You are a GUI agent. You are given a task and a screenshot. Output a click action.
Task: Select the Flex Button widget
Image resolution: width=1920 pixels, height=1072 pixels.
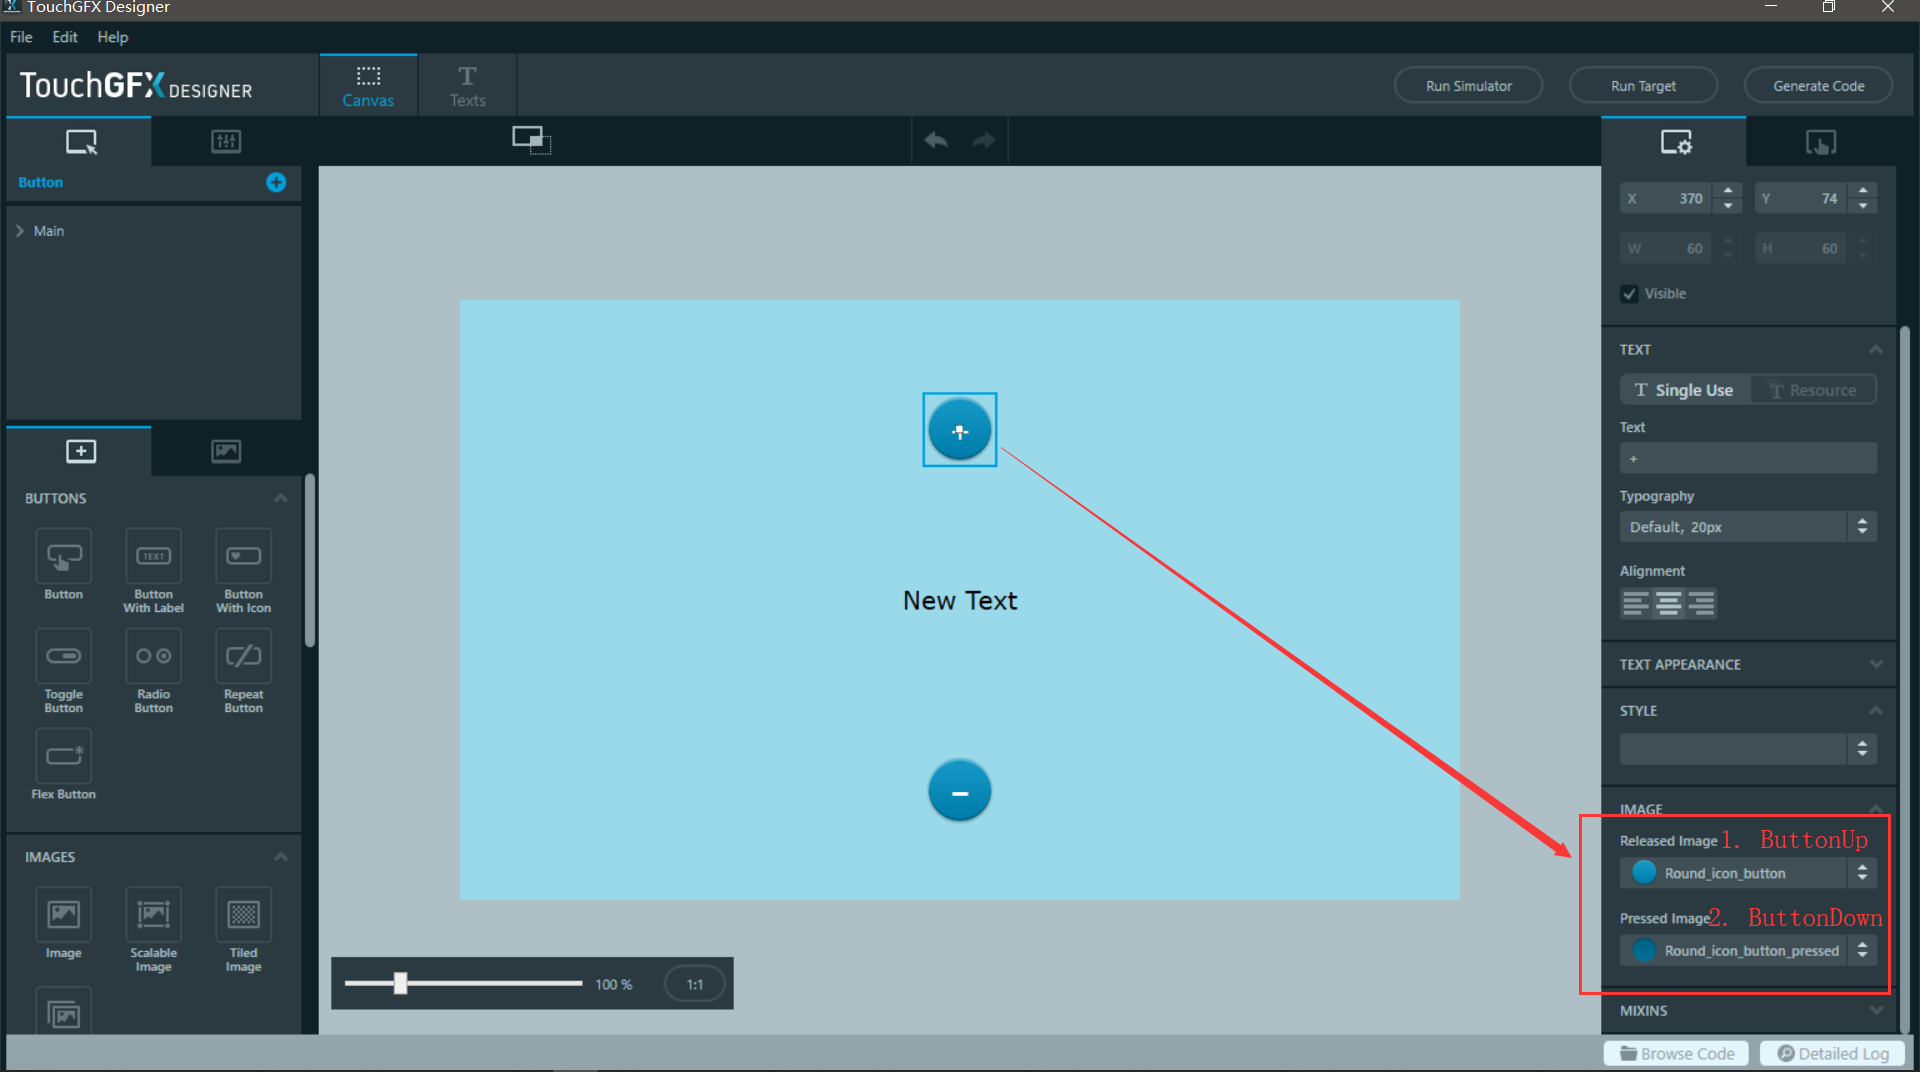pyautogui.click(x=64, y=765)
